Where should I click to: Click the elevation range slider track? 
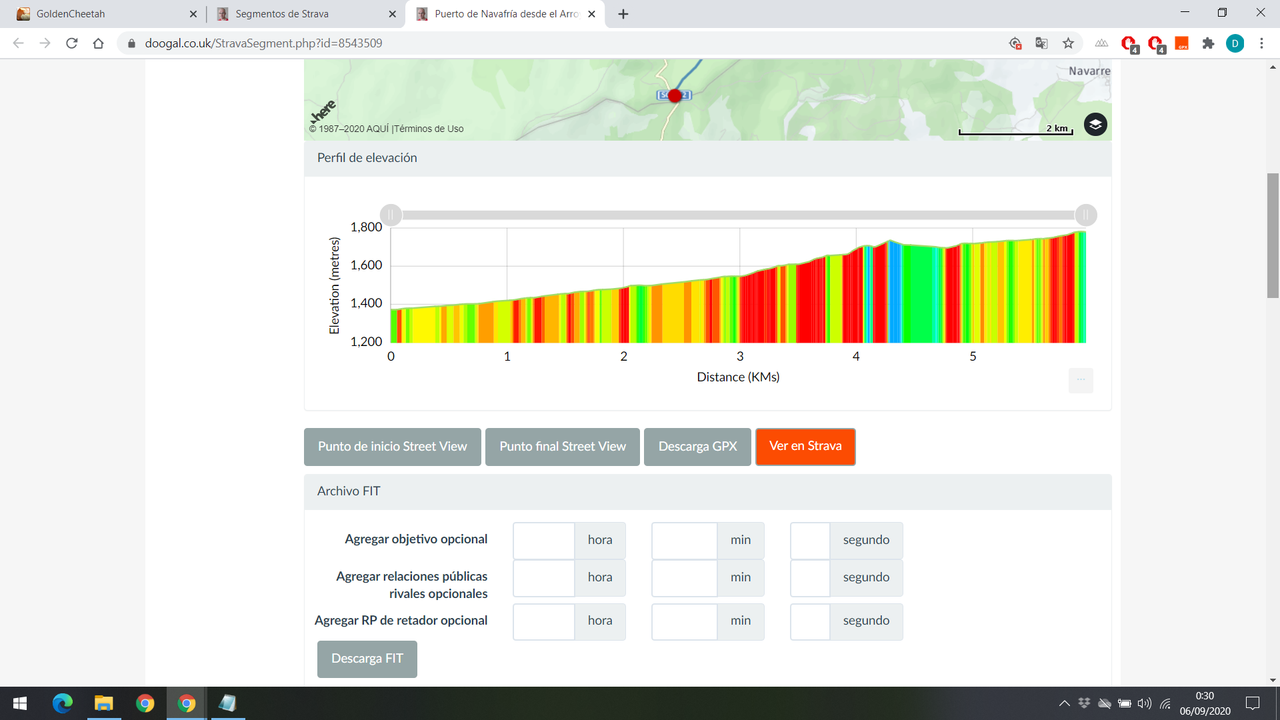point(738,215)
